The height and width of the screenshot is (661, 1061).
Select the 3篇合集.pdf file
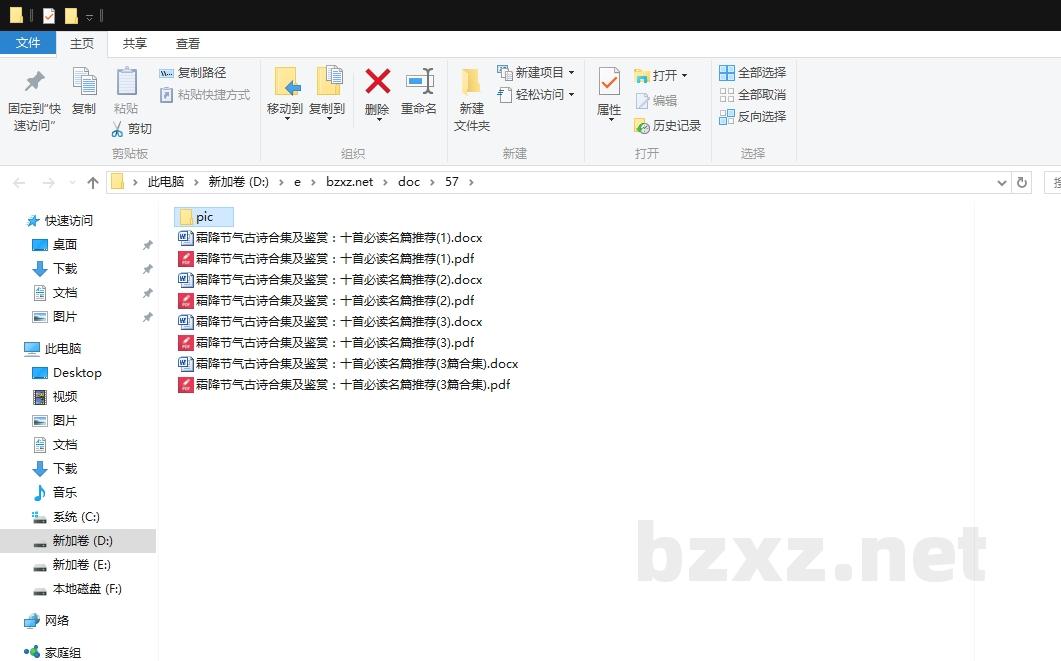pos(352,385)
